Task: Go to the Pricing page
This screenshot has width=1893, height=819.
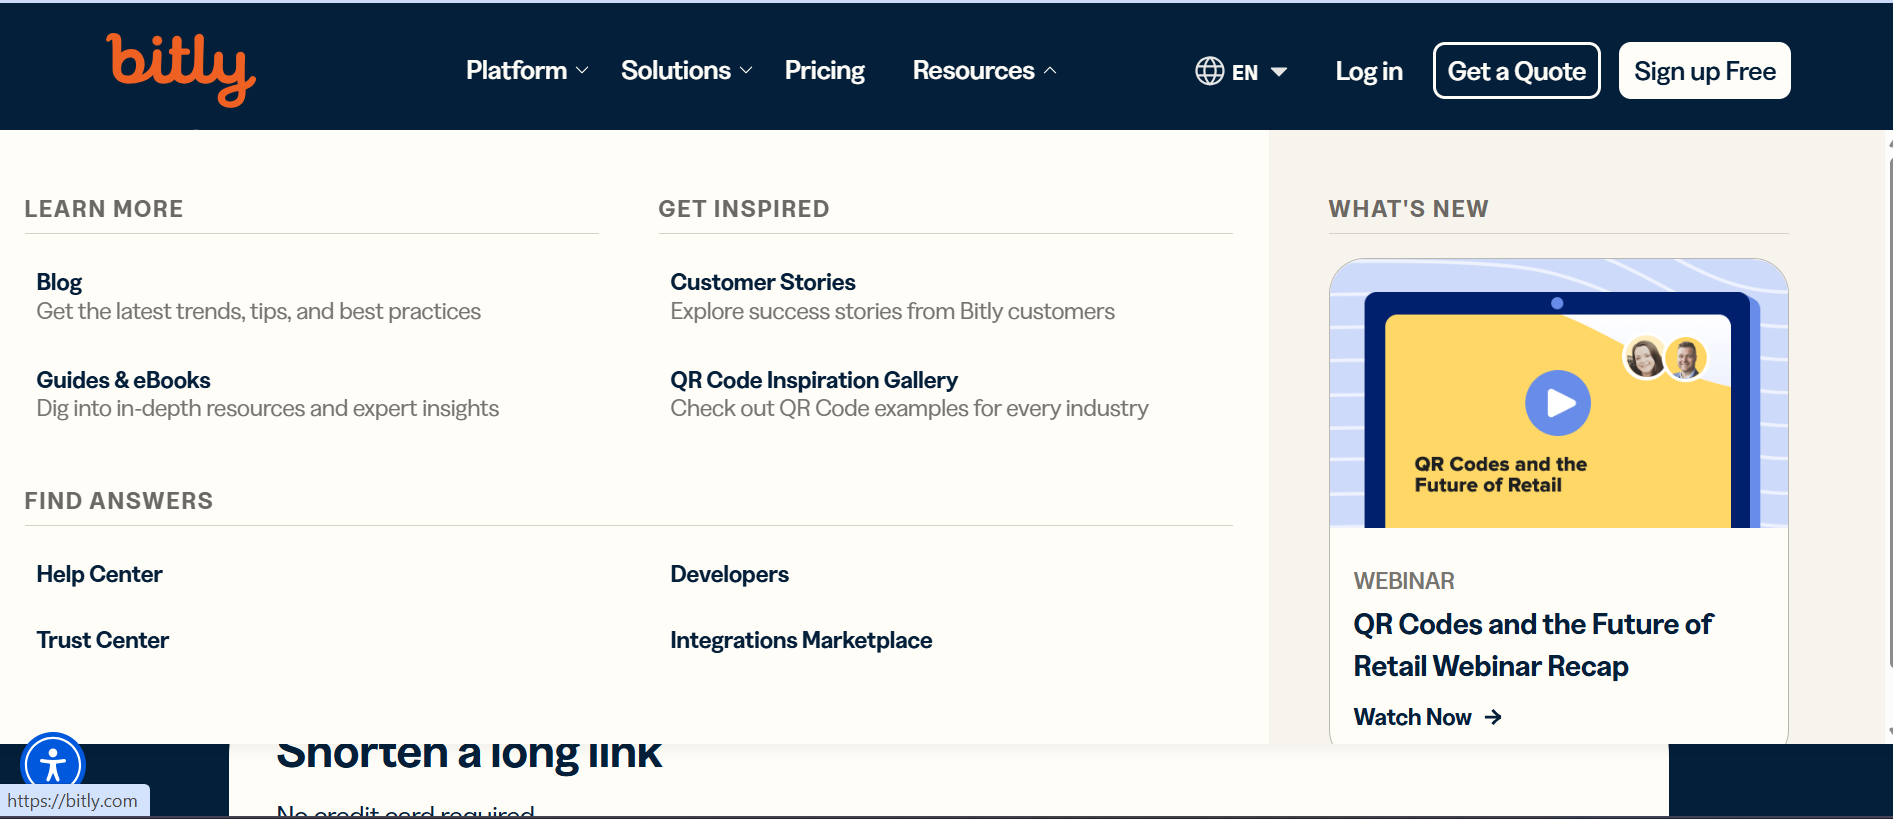Action: (824, 70)
